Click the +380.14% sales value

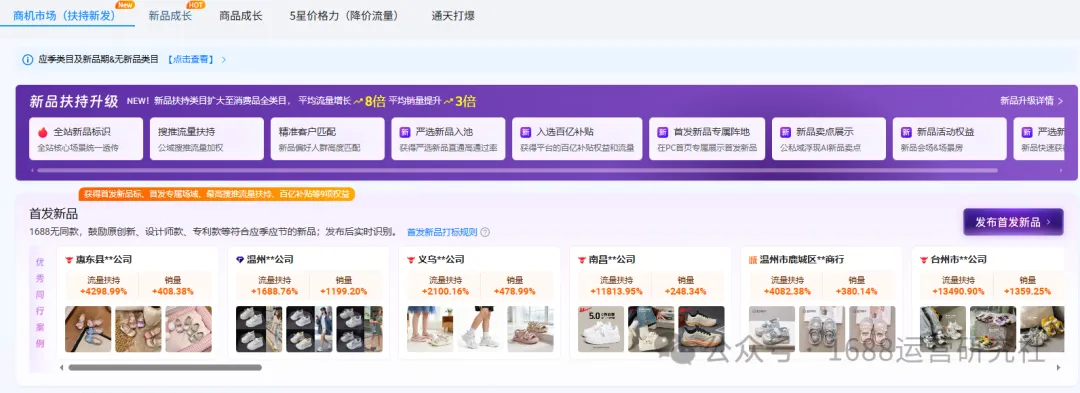856,291
